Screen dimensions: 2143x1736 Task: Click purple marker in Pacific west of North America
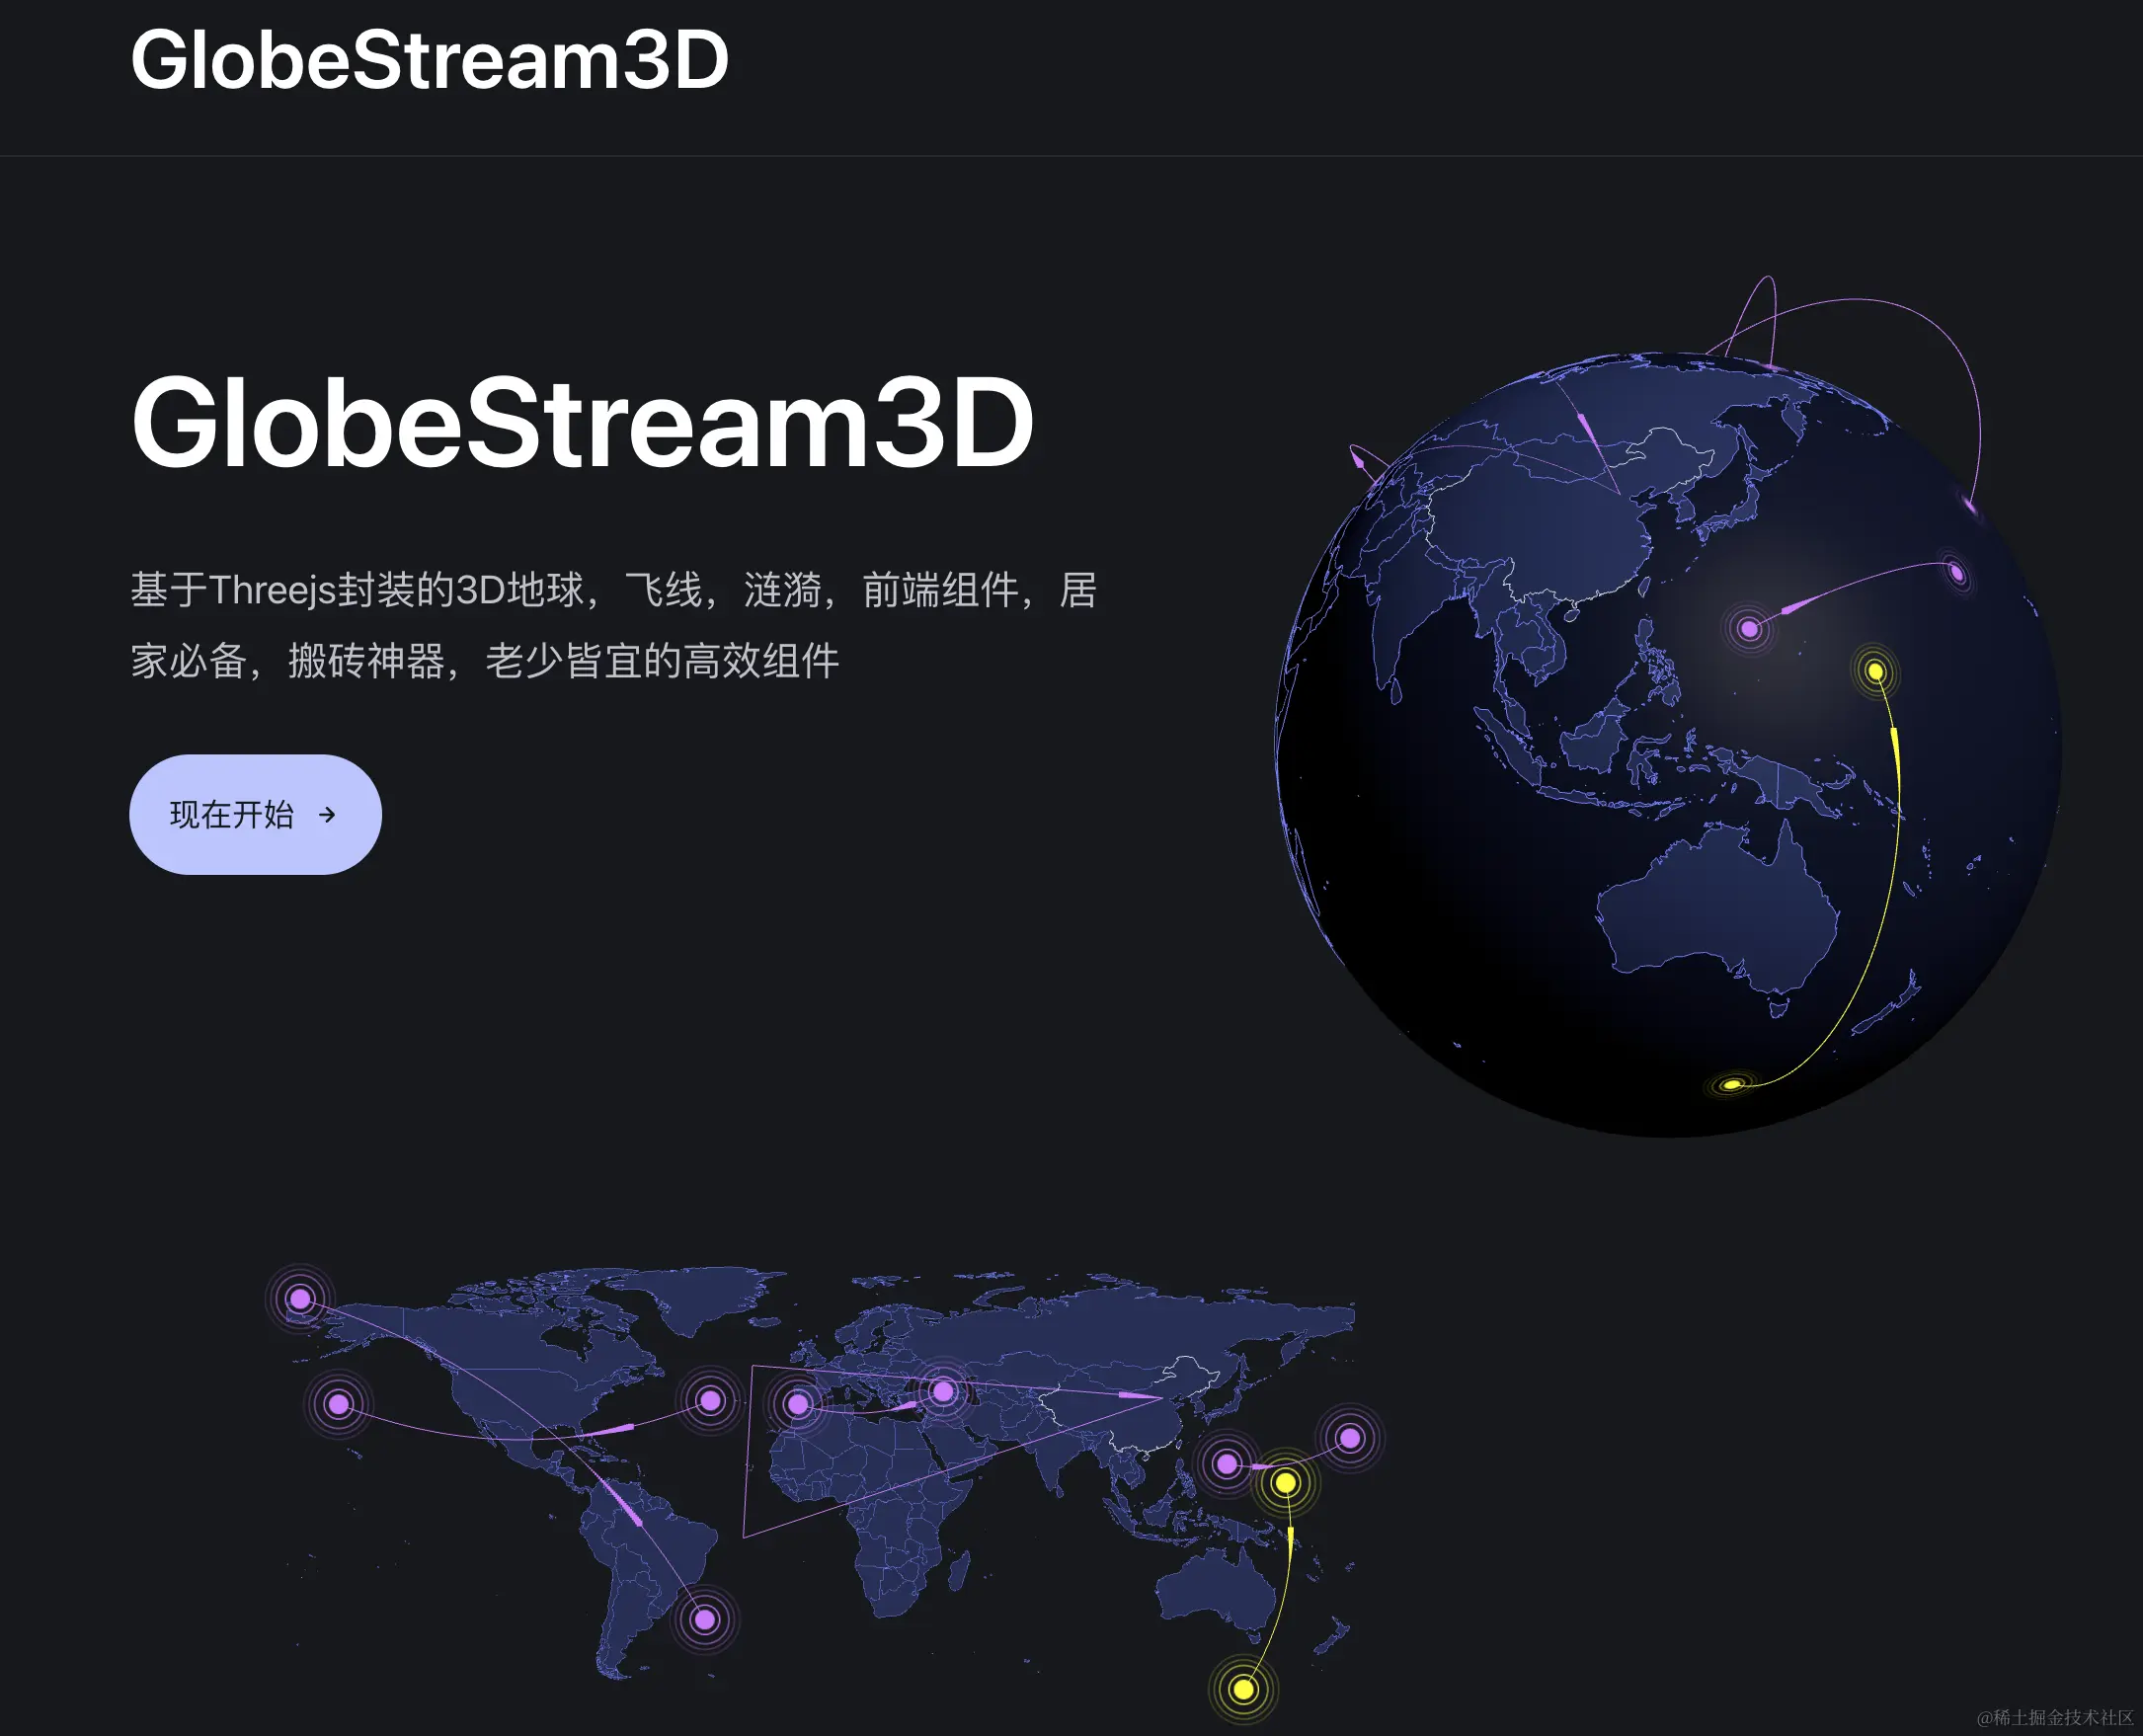338,1404
